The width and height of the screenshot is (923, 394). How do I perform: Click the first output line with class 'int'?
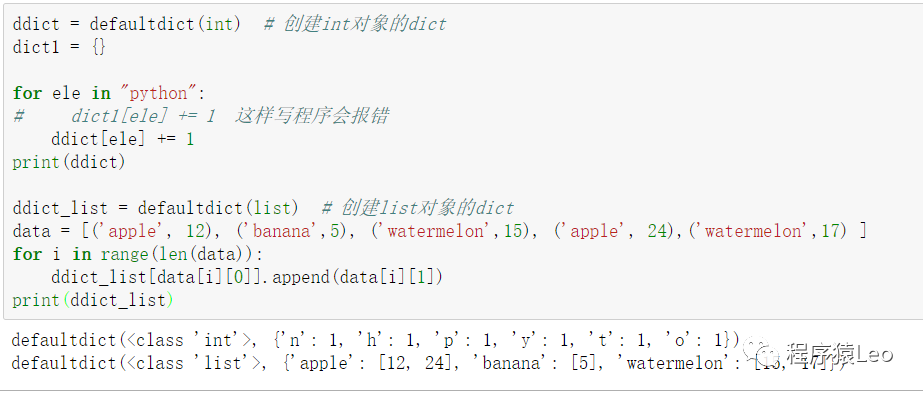coord(375,340)
